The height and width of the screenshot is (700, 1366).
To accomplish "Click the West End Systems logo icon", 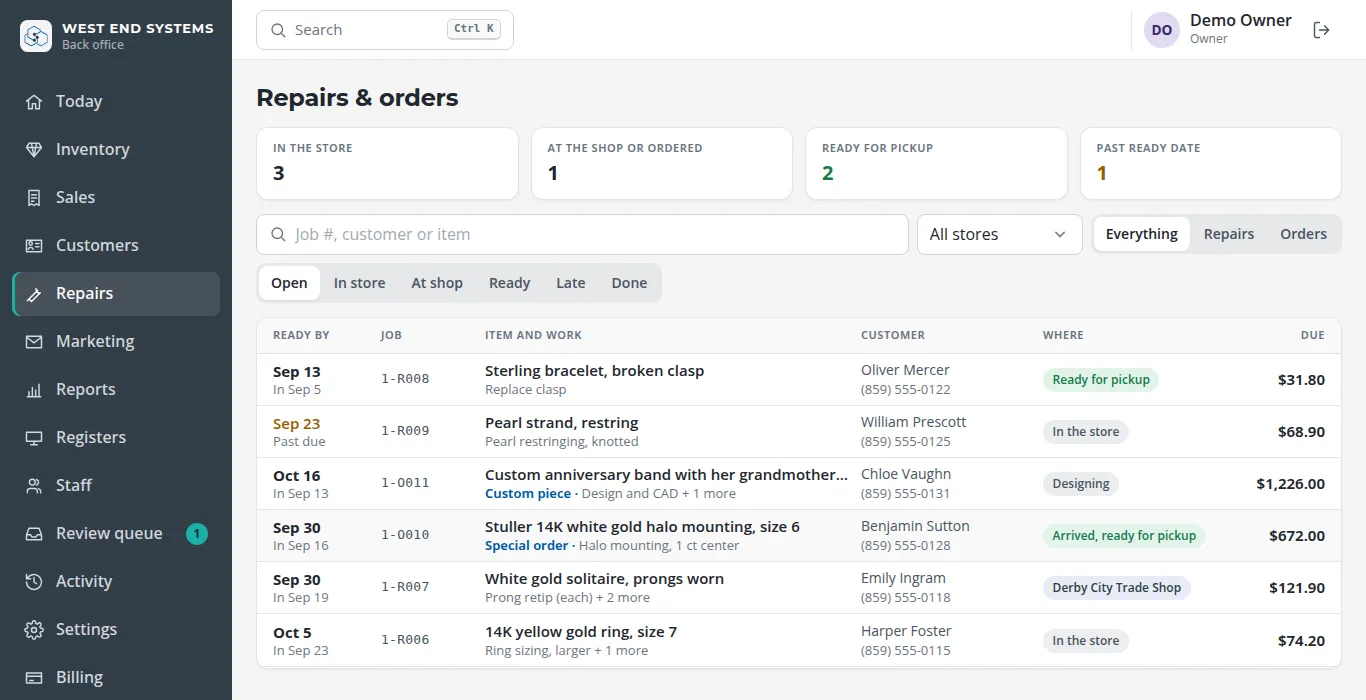I will tap(36, 36).
